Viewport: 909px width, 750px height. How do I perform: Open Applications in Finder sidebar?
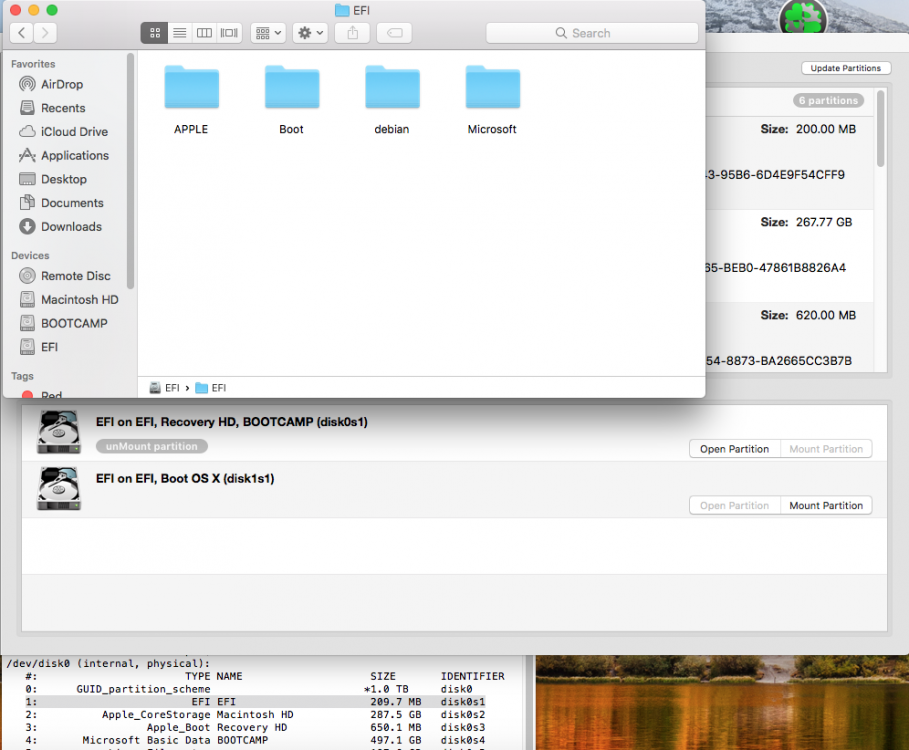pyautogui.click(x=75, y=156)
